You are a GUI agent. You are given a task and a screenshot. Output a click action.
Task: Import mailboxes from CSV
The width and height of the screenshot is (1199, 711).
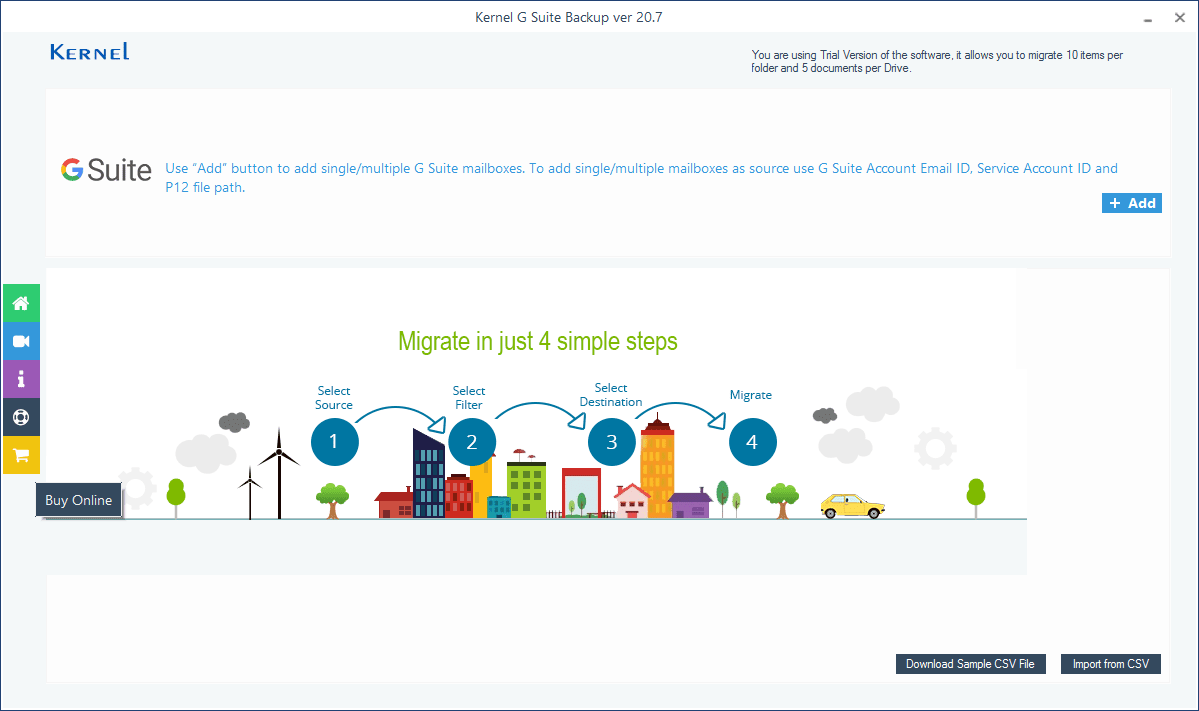pos(1110,664)
